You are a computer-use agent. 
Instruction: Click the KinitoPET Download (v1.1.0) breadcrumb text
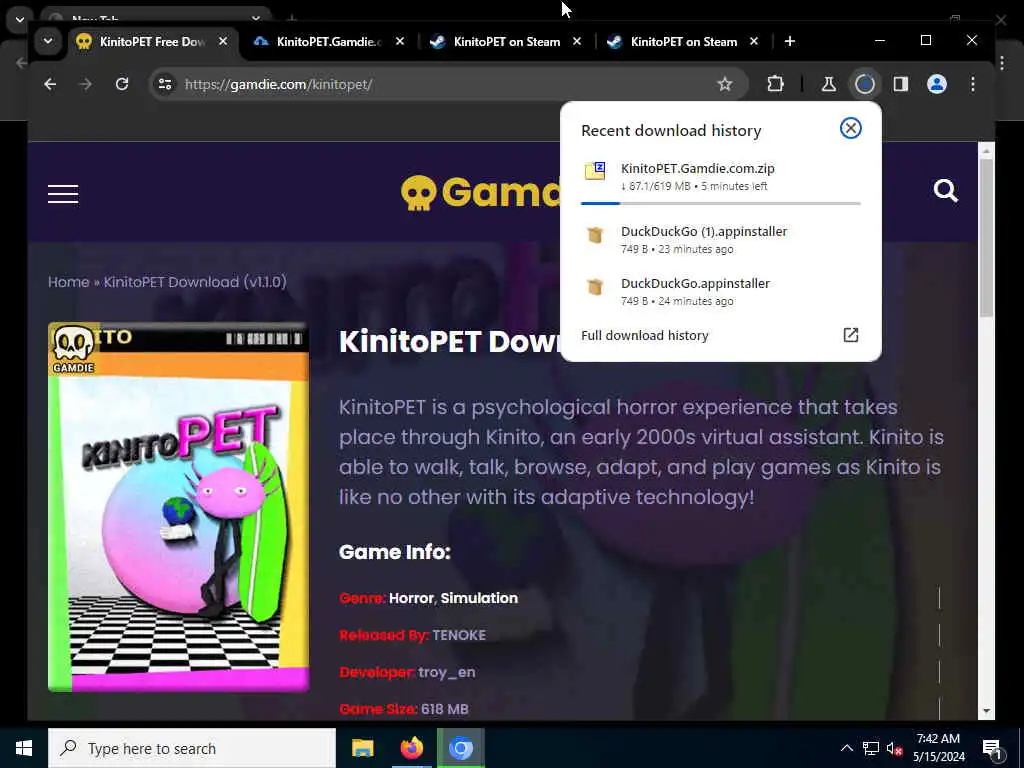click(x=195, y=282)
